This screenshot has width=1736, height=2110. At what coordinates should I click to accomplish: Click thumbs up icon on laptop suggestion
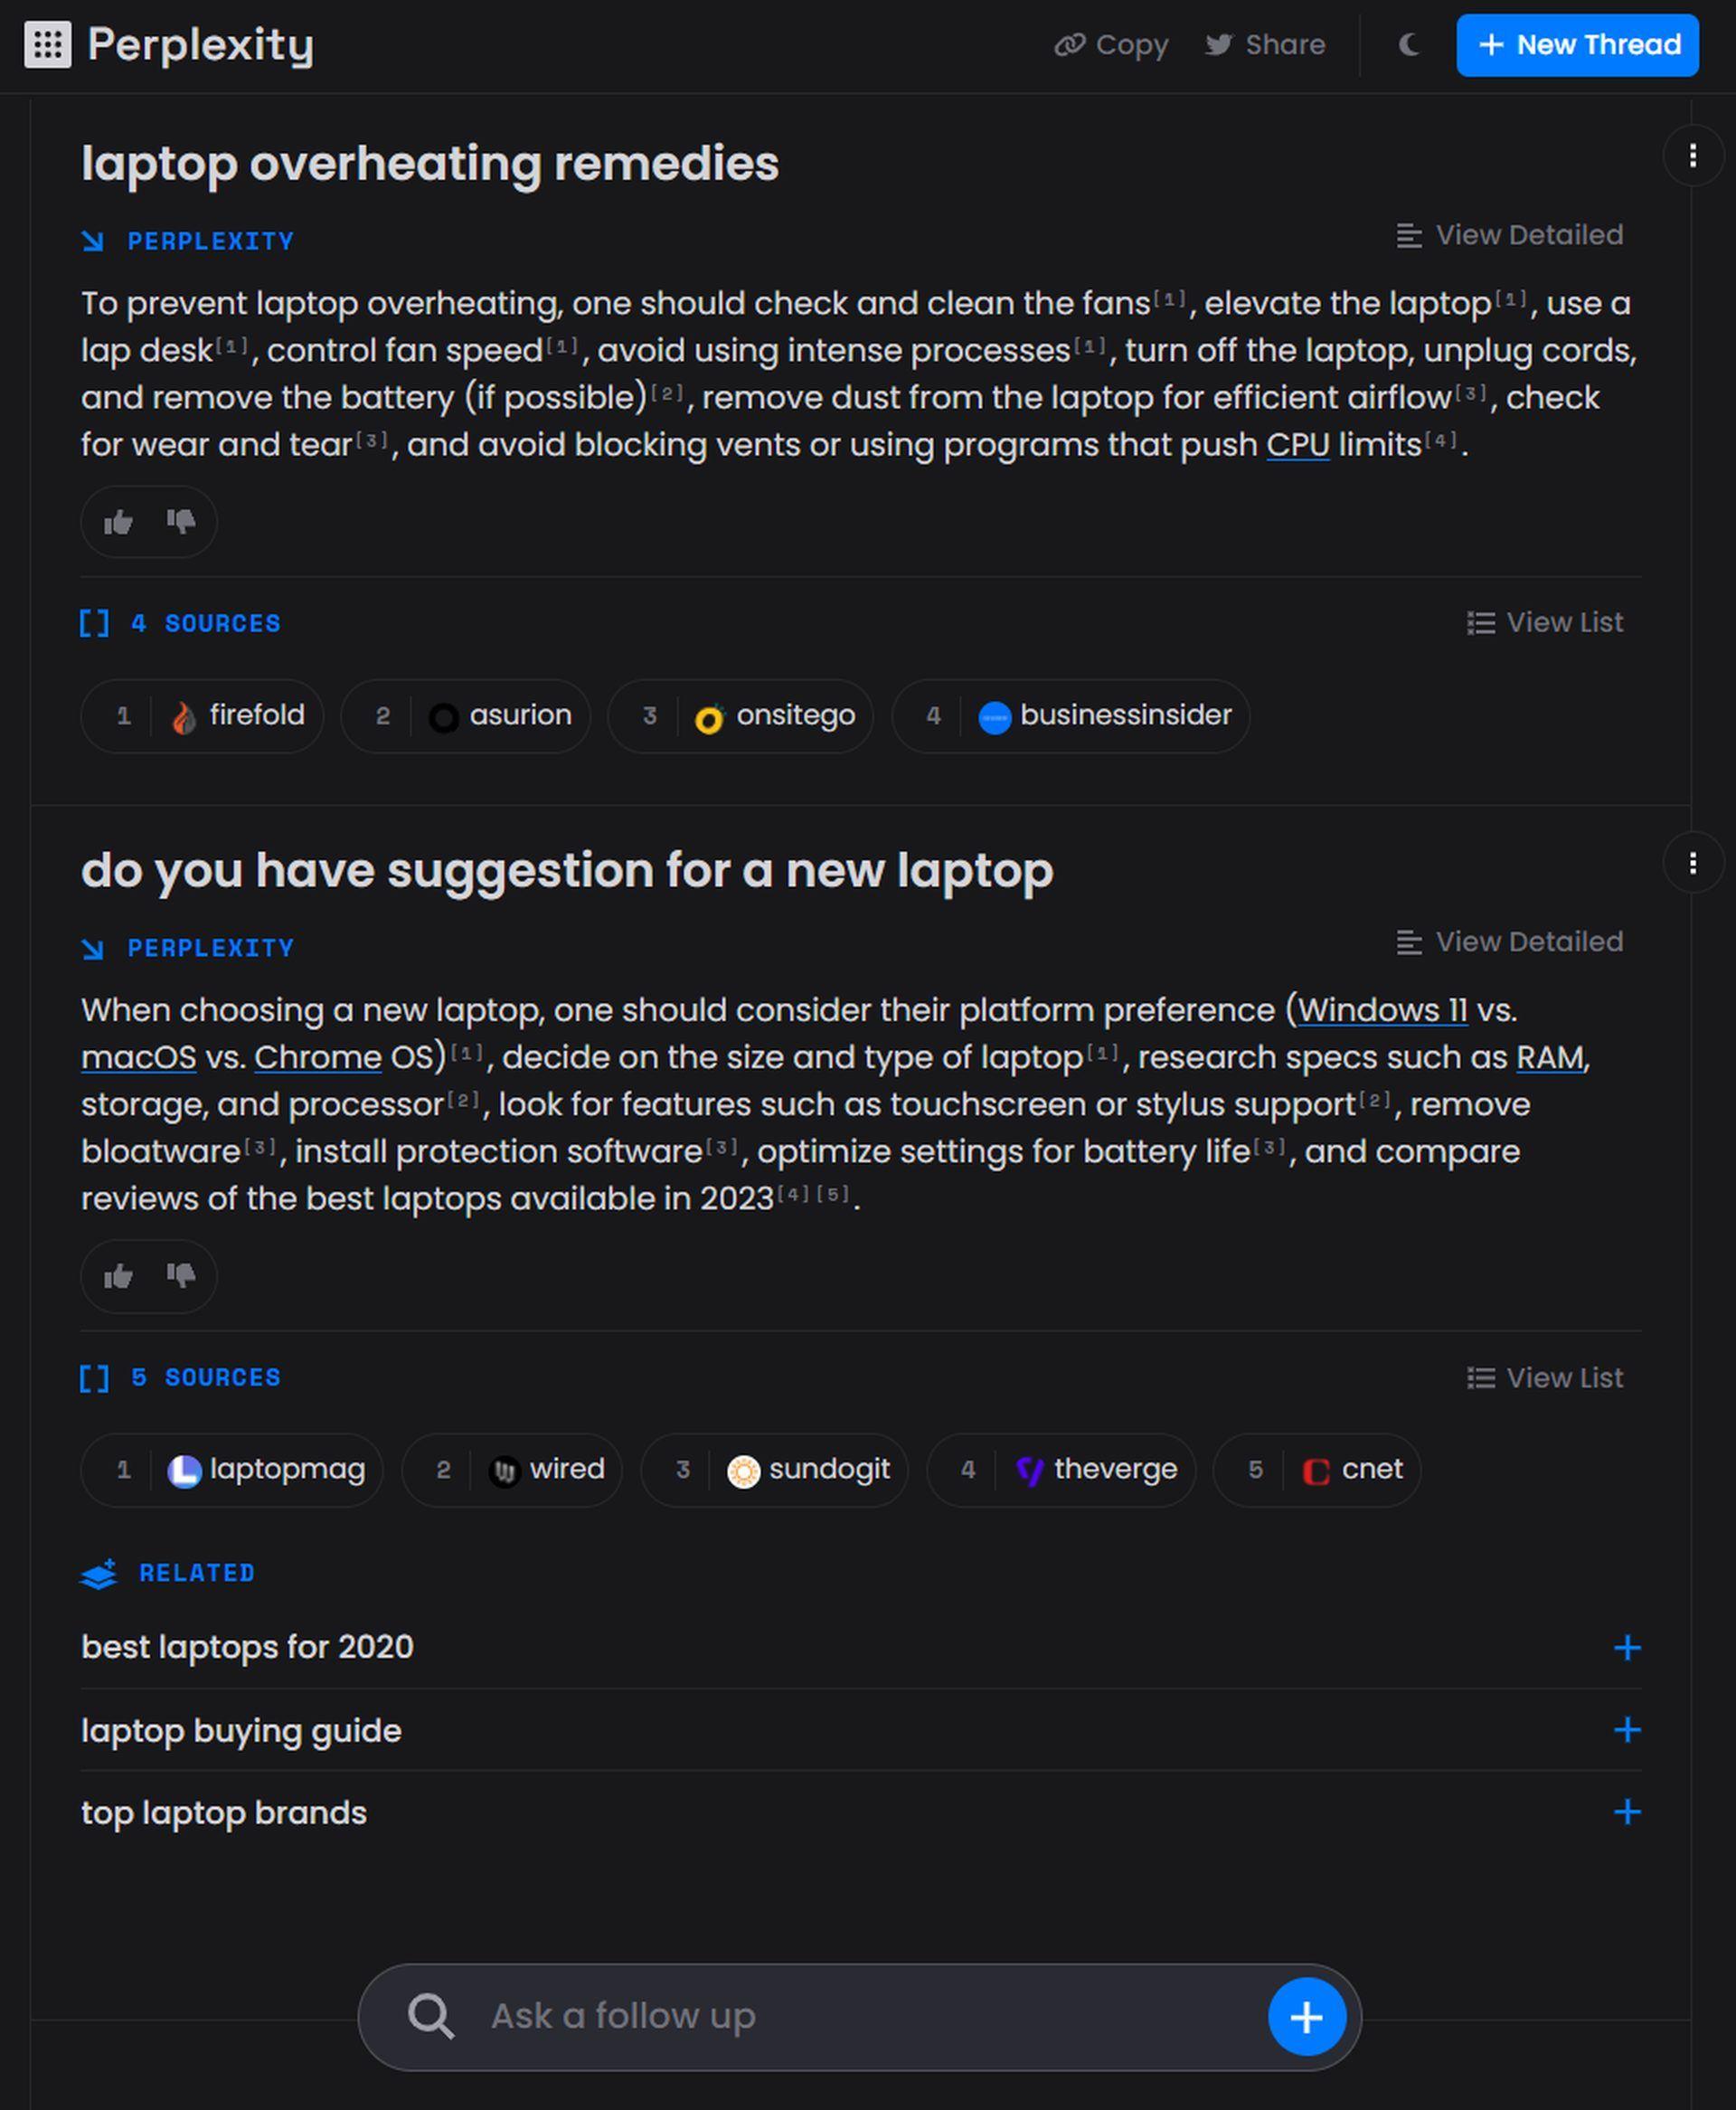pyautogui.click(x=118, y=1274)
